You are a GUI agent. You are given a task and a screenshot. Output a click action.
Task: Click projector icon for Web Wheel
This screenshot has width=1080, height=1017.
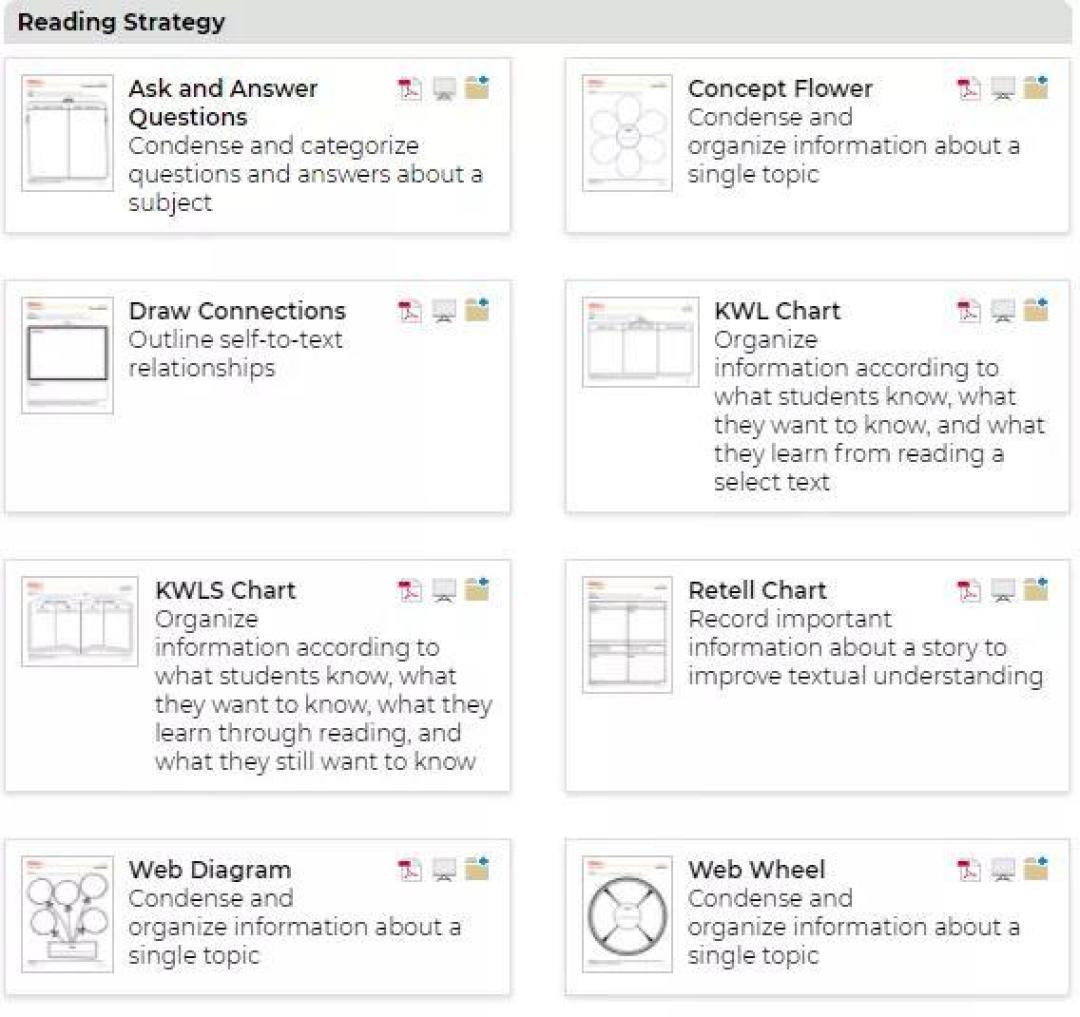(x=1003, y=870)
